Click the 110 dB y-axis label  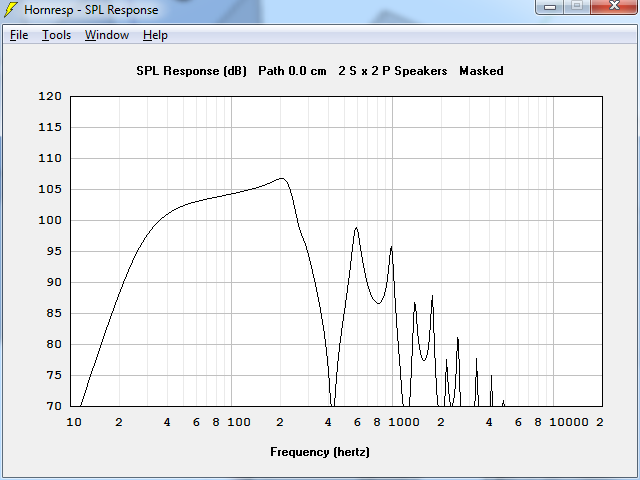pyautogui.click(x=50, y=158)
